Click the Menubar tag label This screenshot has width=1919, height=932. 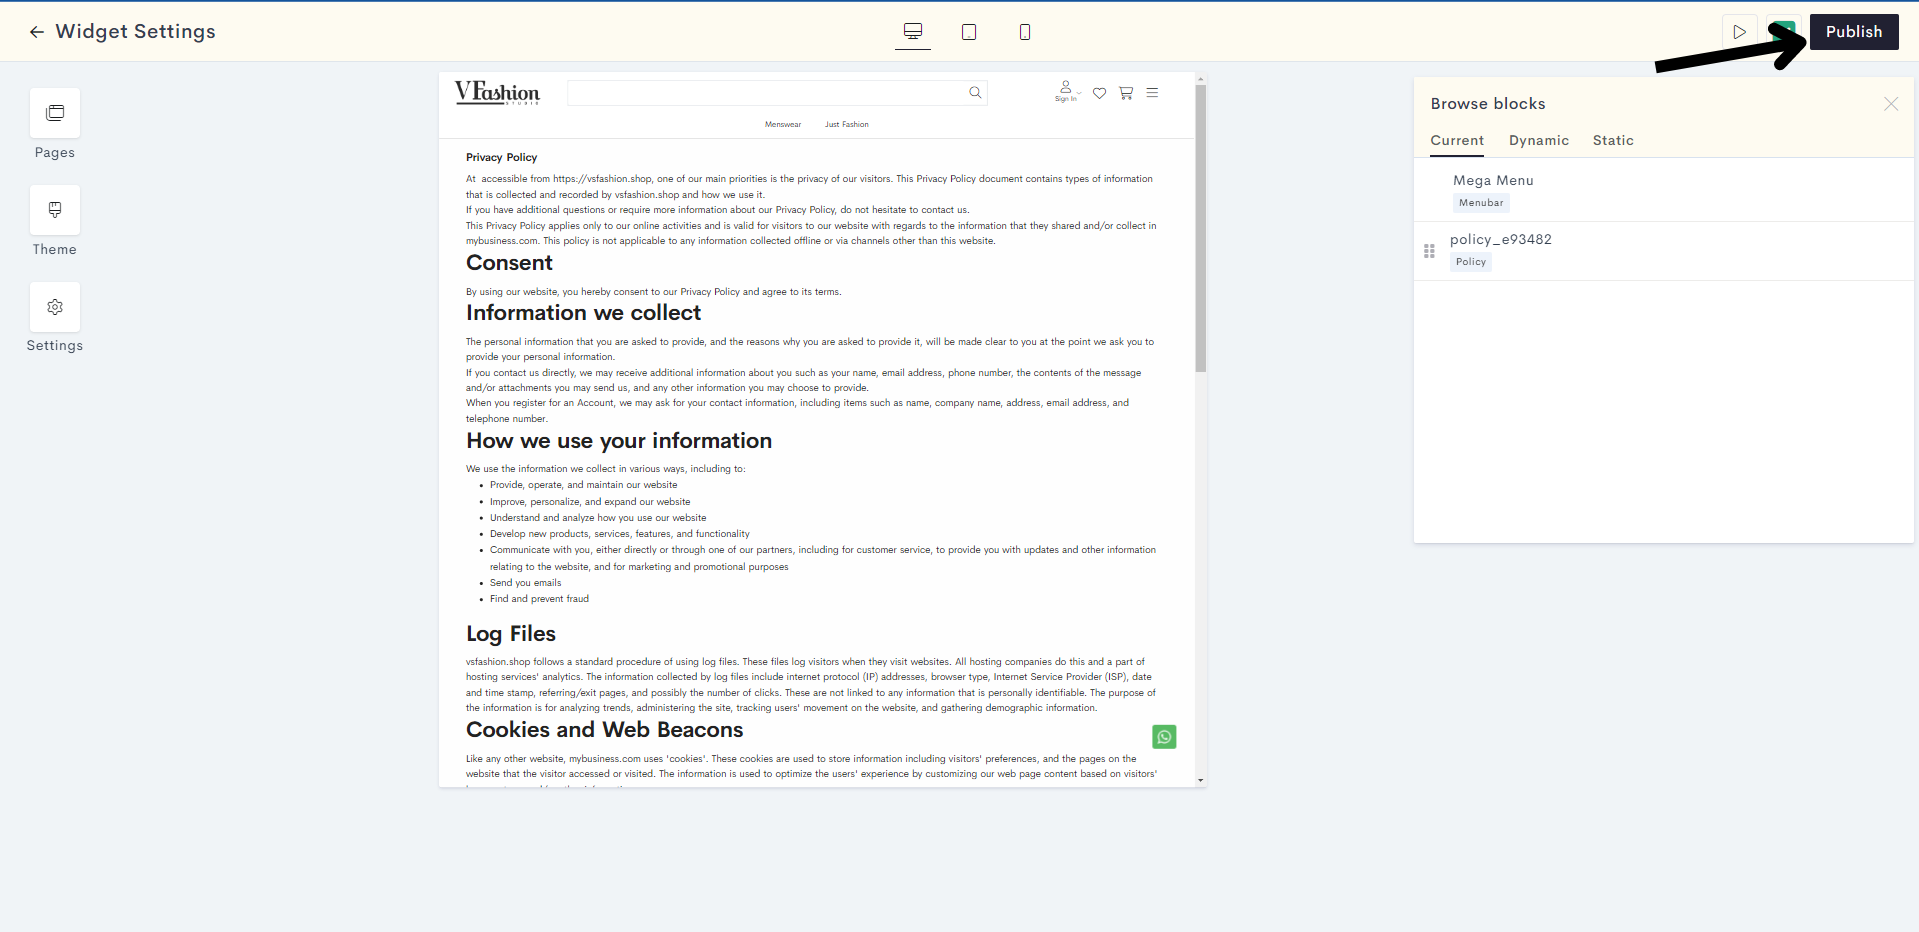(1481, 203)
